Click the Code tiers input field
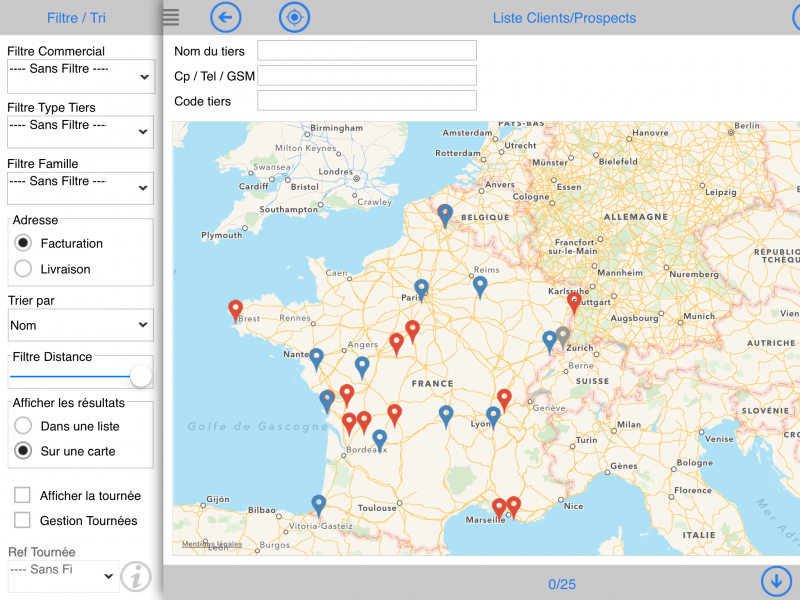 367,101
